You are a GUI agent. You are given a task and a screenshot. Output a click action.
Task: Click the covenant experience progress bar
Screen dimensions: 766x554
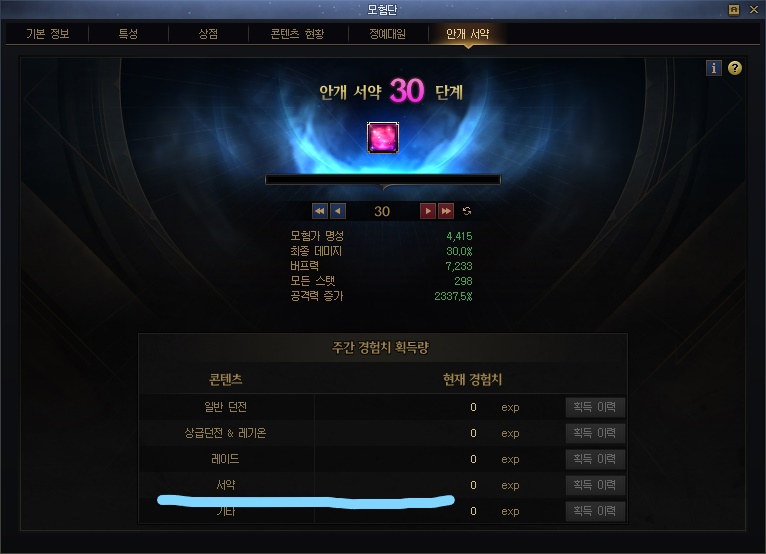point(383,180)
